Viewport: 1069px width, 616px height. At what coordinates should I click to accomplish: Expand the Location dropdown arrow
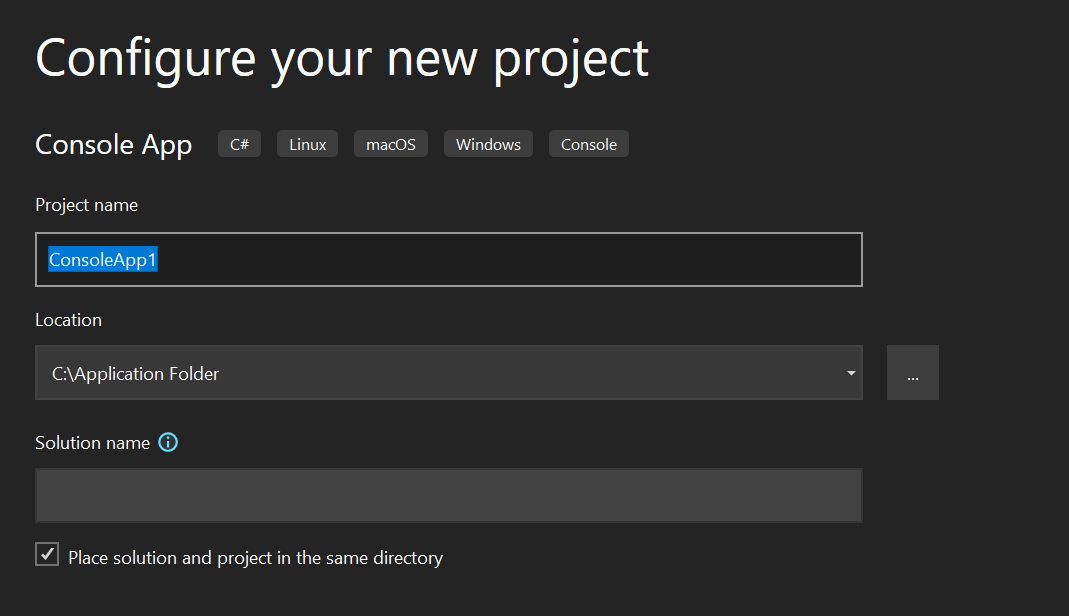coord(850,372)
